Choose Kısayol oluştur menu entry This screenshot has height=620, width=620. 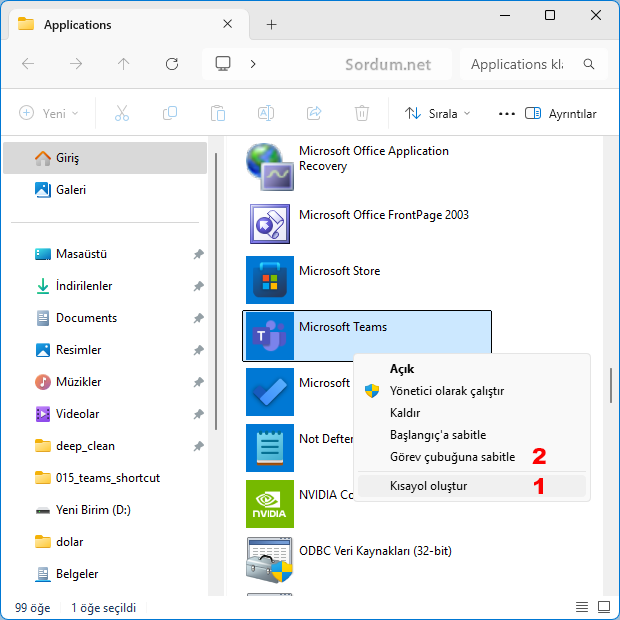pyautogui.click(x=472, y=486)
